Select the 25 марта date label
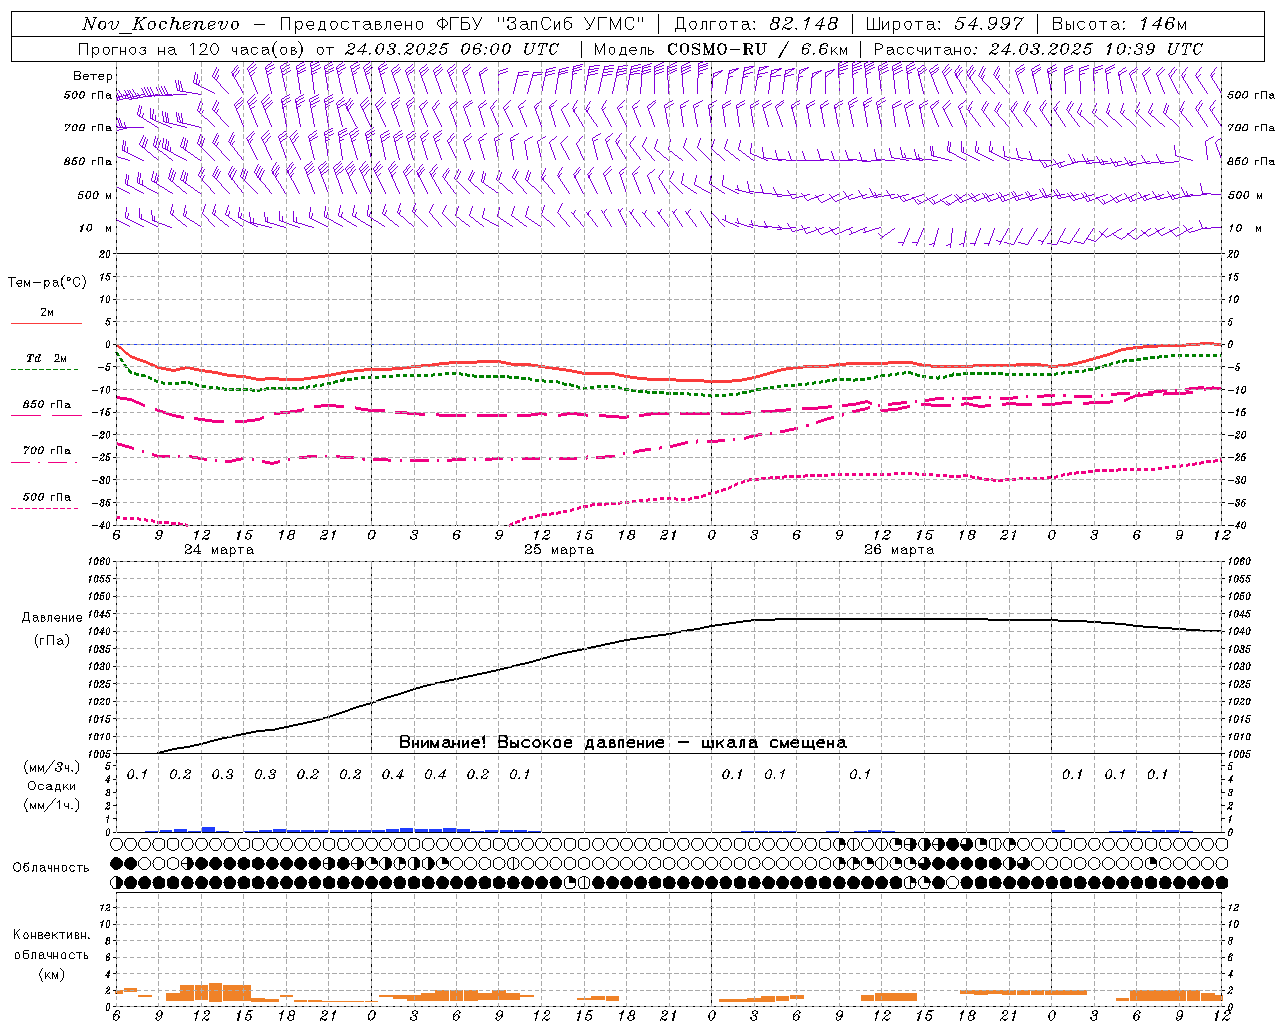This screenshot has height=1024, width=1280. [559, 550]
